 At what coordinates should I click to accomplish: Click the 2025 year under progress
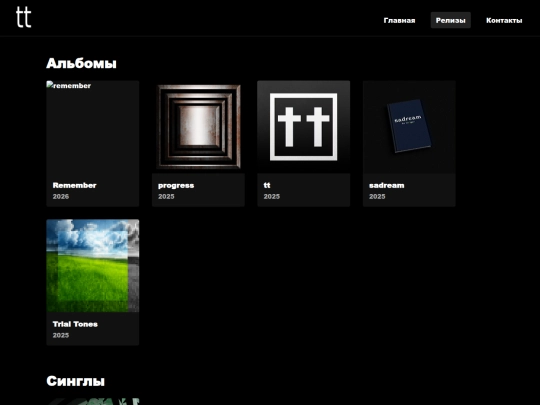pos(166,196)
